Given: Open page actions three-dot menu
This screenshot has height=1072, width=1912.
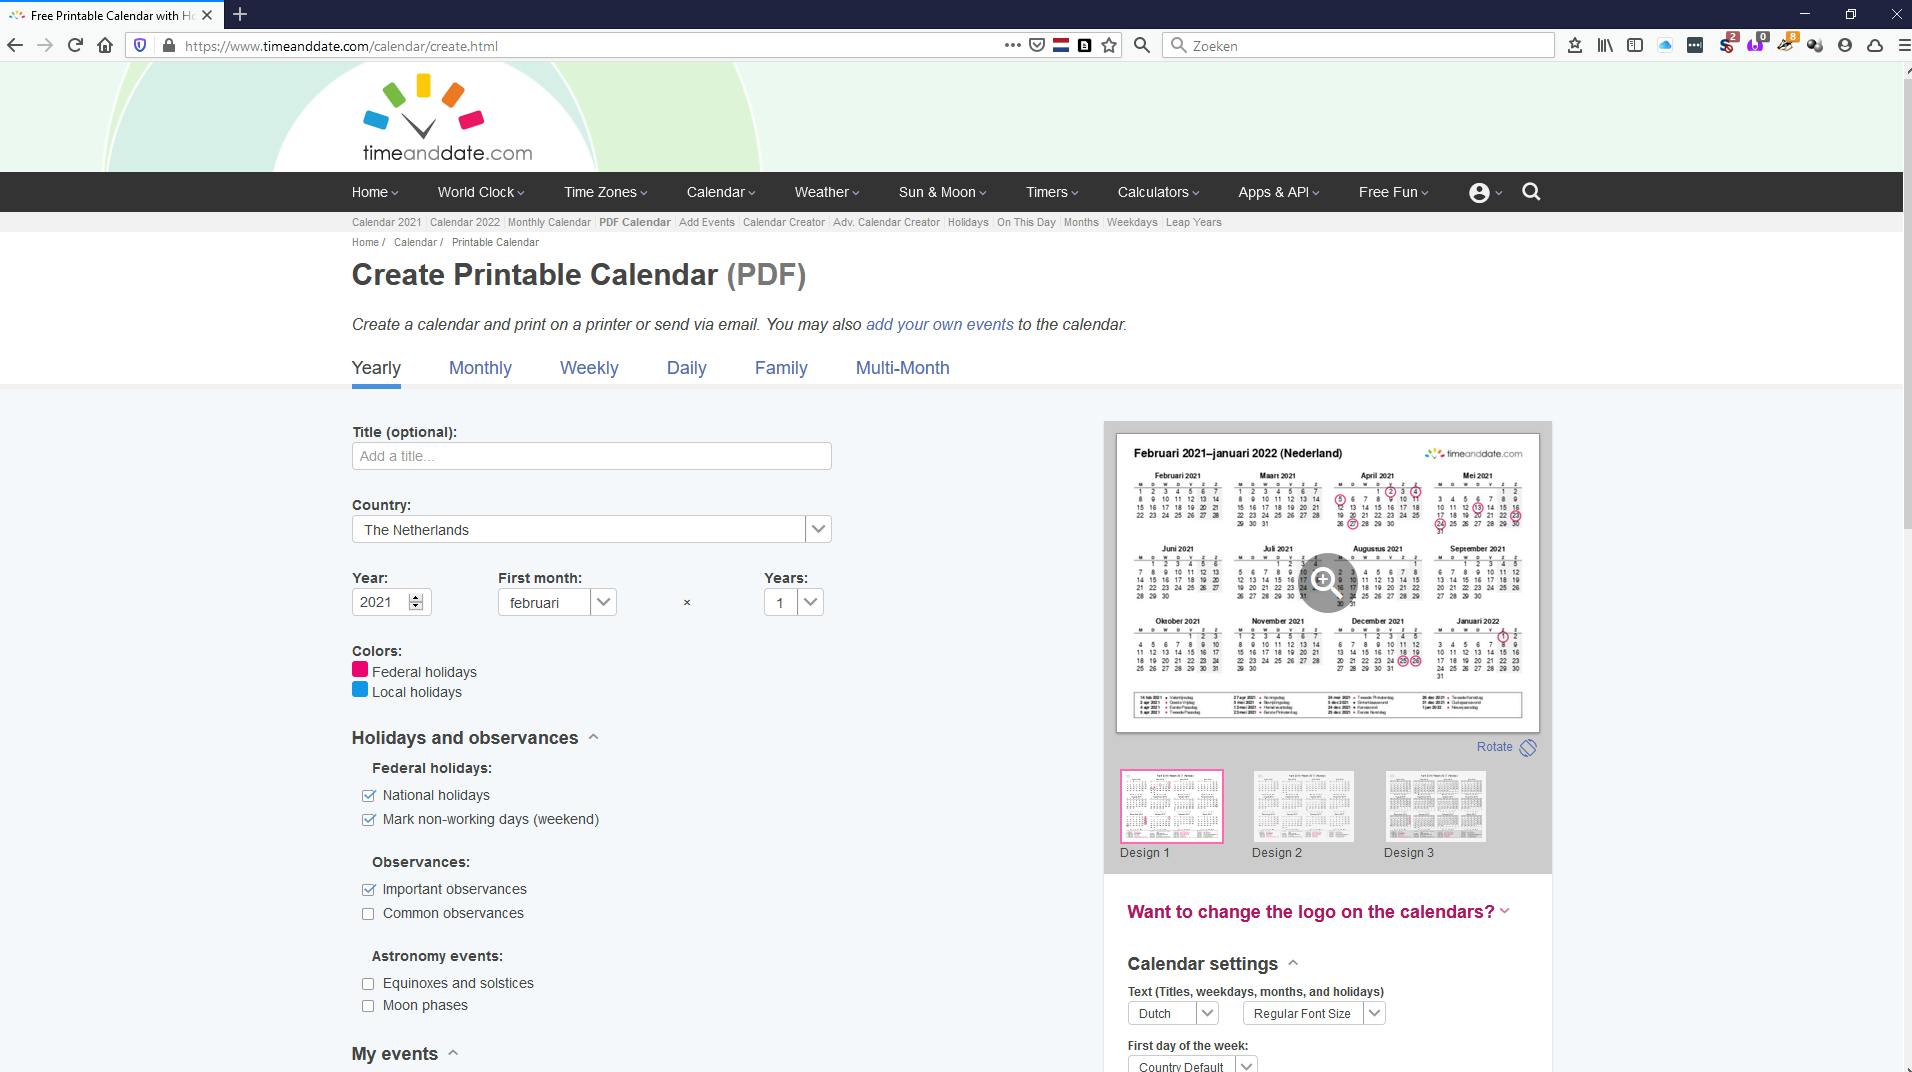Looking at the screenshot, I should (1012, 45).
